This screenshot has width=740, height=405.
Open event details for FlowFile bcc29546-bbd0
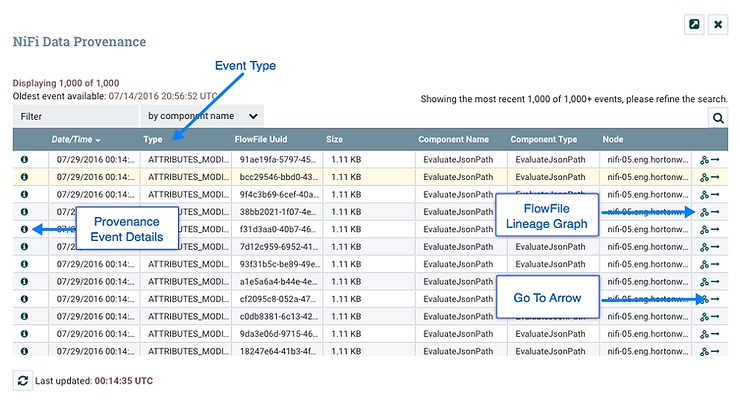[24, 177]
